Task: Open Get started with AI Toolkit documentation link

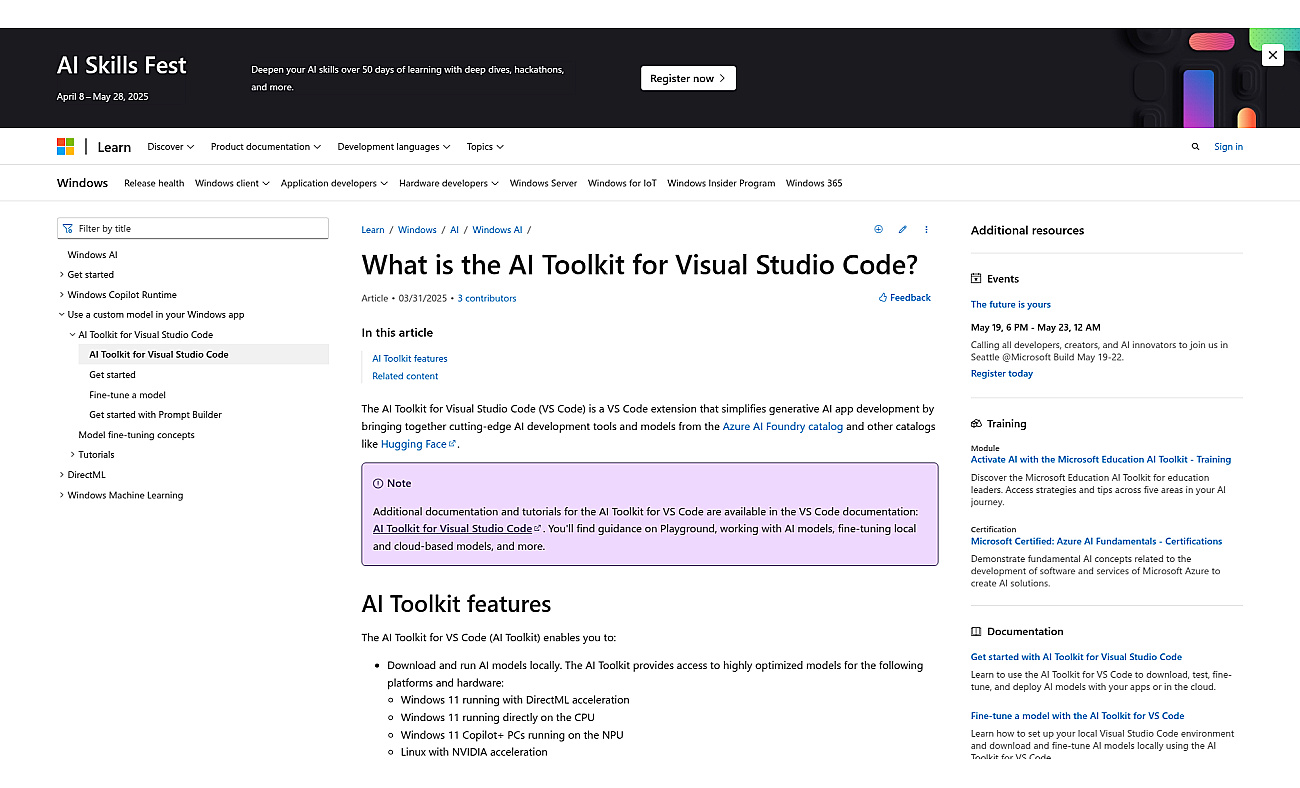Action: [1076, 657]
